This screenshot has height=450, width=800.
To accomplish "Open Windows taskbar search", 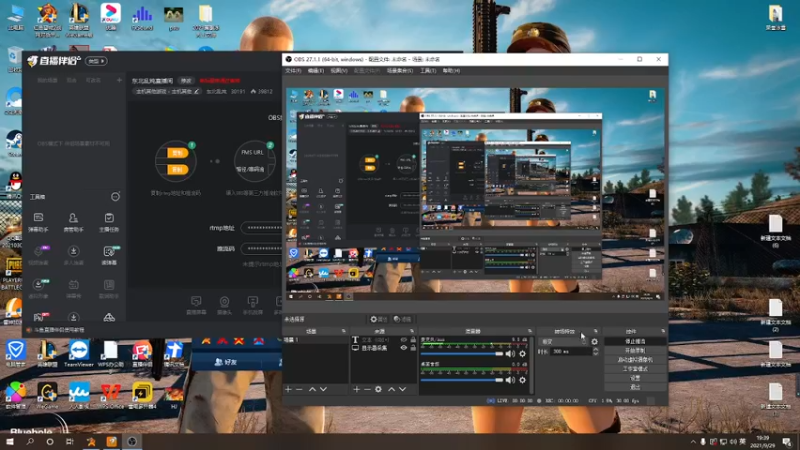I will click(x=30, y=441).
